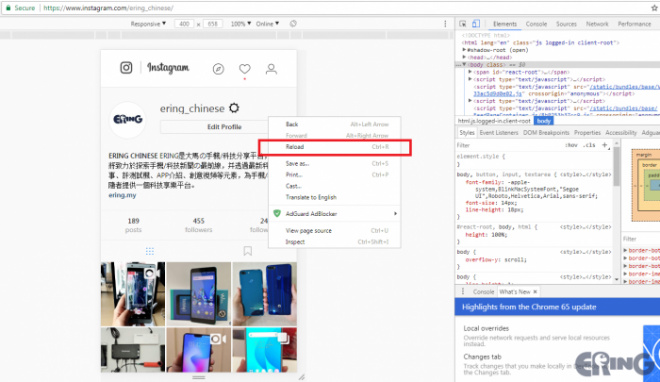
Task: Open the Event Listeners pane tab
Action: (499, 133)
